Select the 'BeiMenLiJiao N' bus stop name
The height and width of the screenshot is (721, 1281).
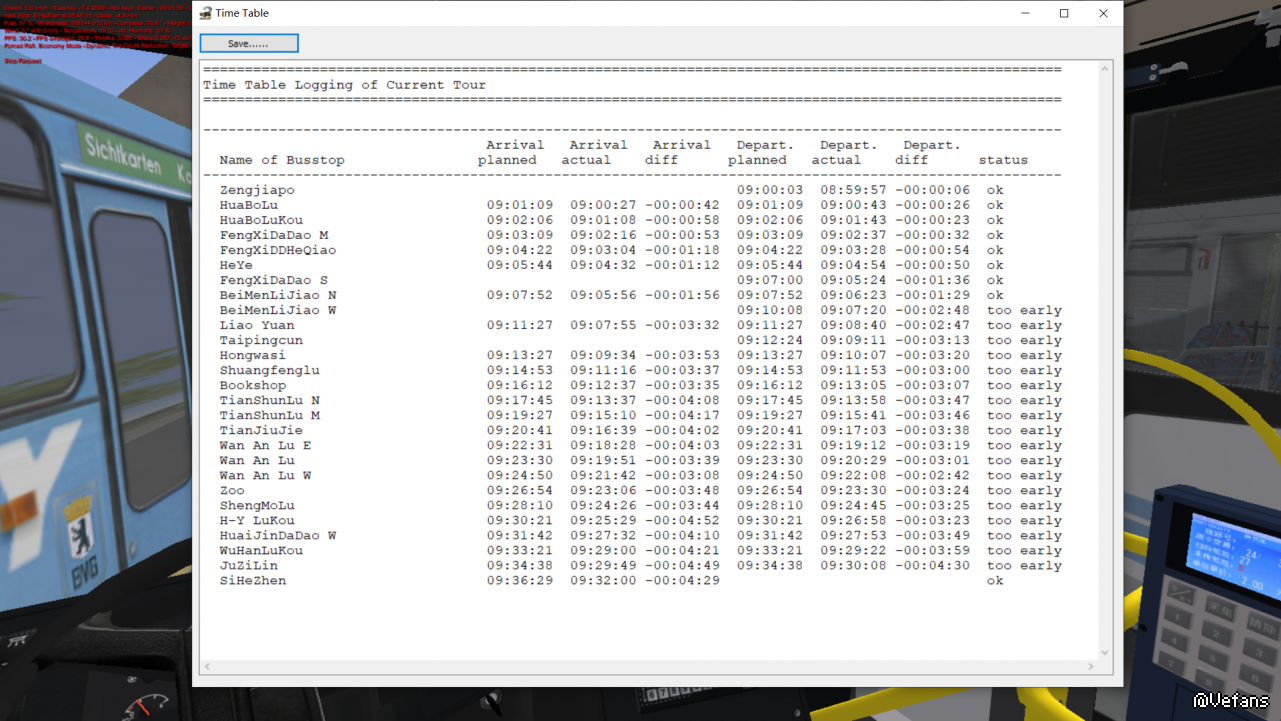tap(278, 295)
